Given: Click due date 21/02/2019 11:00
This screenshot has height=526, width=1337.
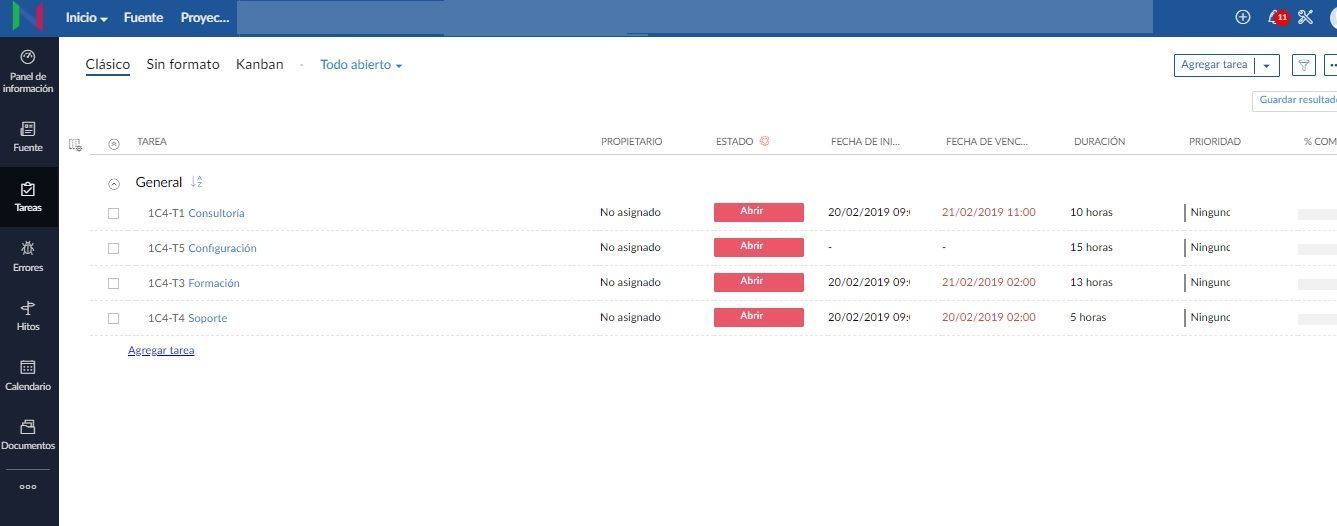Looking at the screenshot, I should [989, 212].
